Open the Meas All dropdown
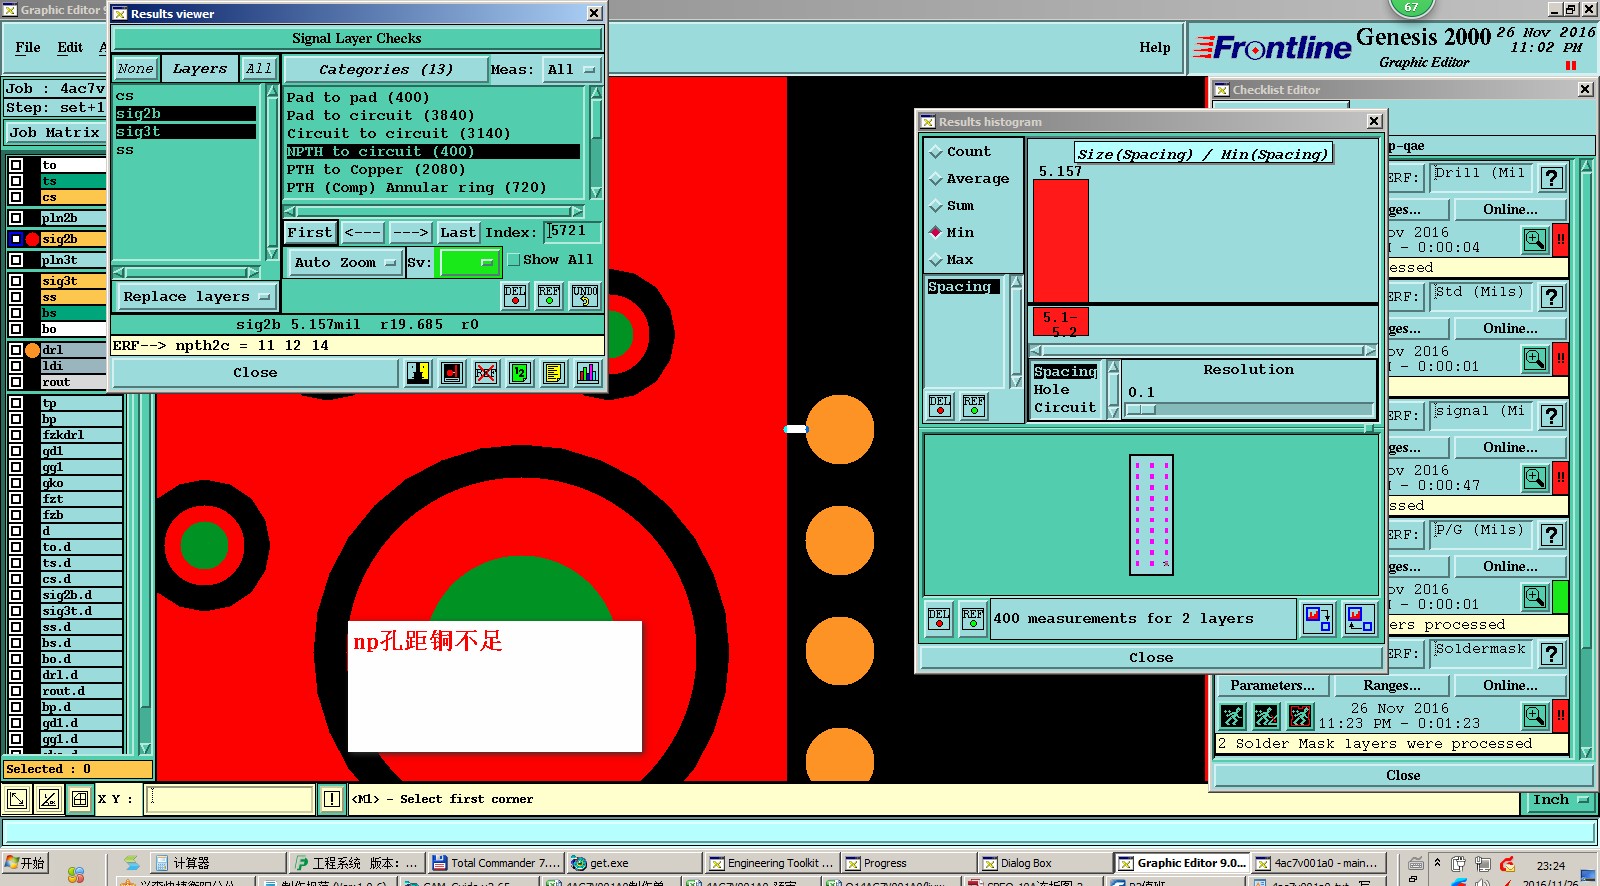The width and height of the screenshot is (1600, 886). coord(571,70)
